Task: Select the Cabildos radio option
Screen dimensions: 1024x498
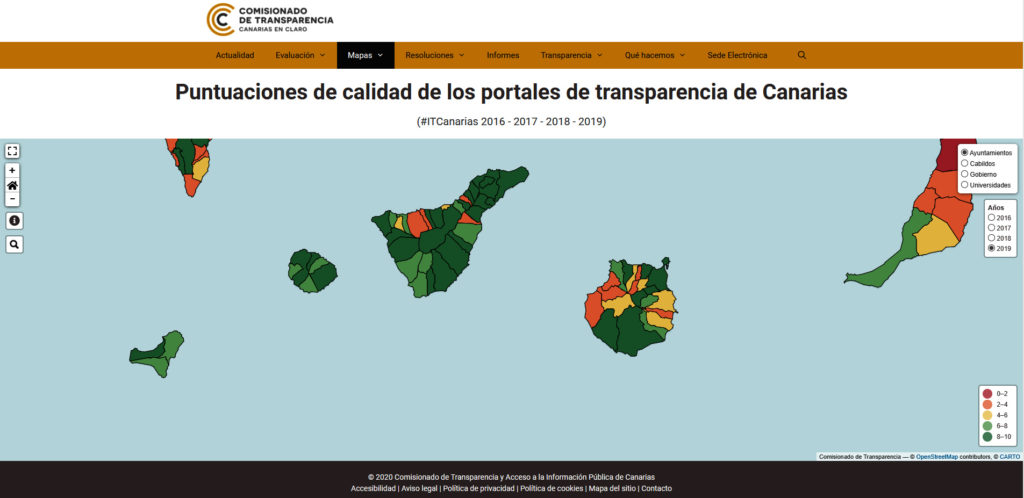Action: [x=964, y=163]
